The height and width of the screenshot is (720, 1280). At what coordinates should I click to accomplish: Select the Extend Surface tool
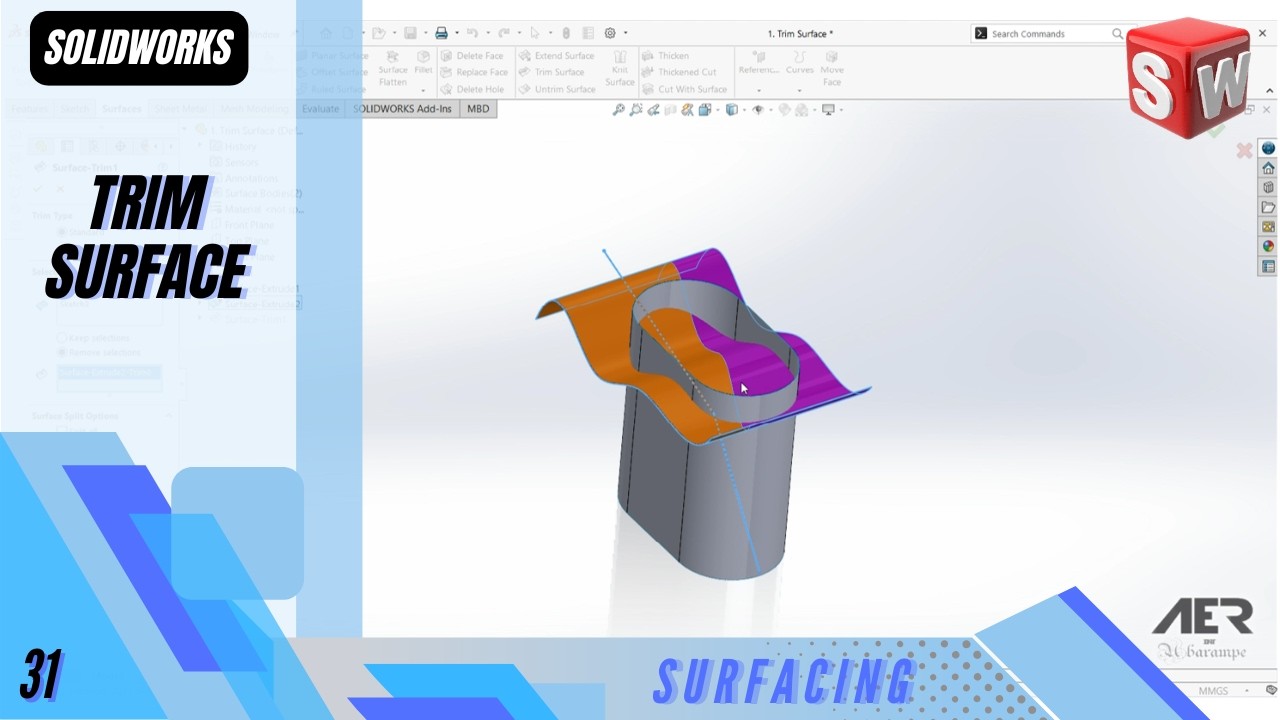click(556, 56)
